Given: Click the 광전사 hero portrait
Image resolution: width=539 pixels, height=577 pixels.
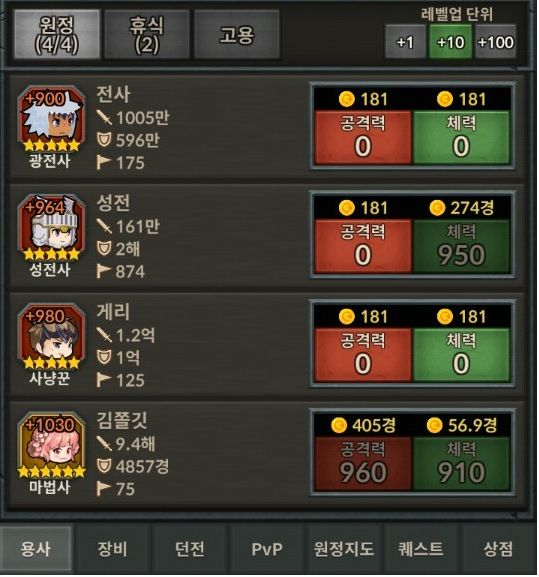Looking at the screenshot, I should coord(51,119).
